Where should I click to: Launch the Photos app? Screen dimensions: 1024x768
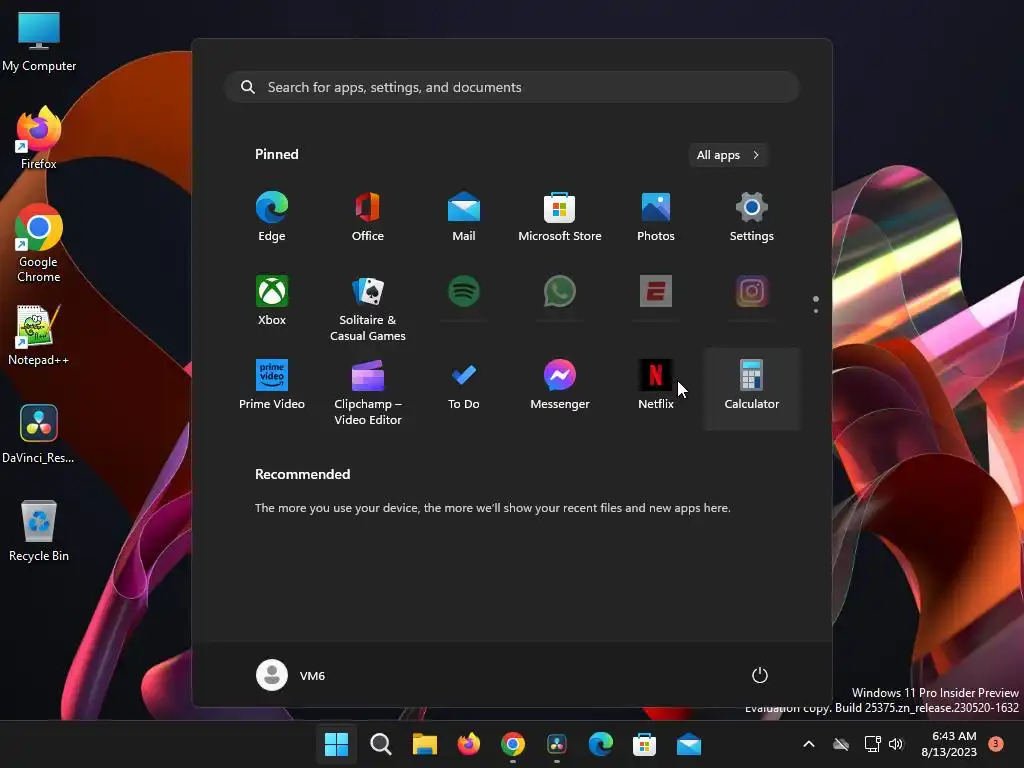(x=656, y=217)
